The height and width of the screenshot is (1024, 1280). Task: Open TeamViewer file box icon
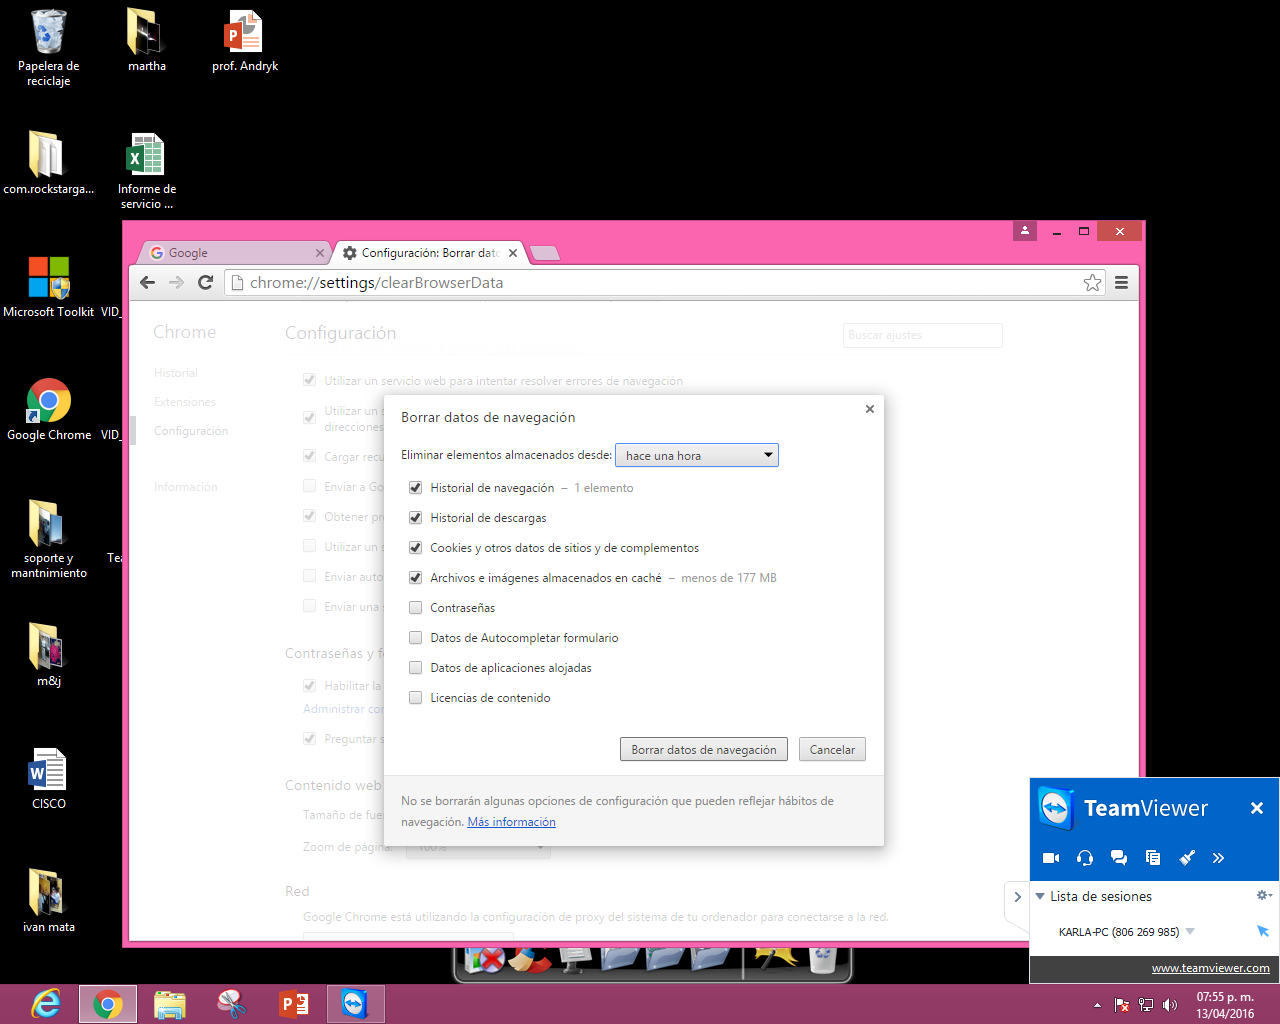[1153, 858]
